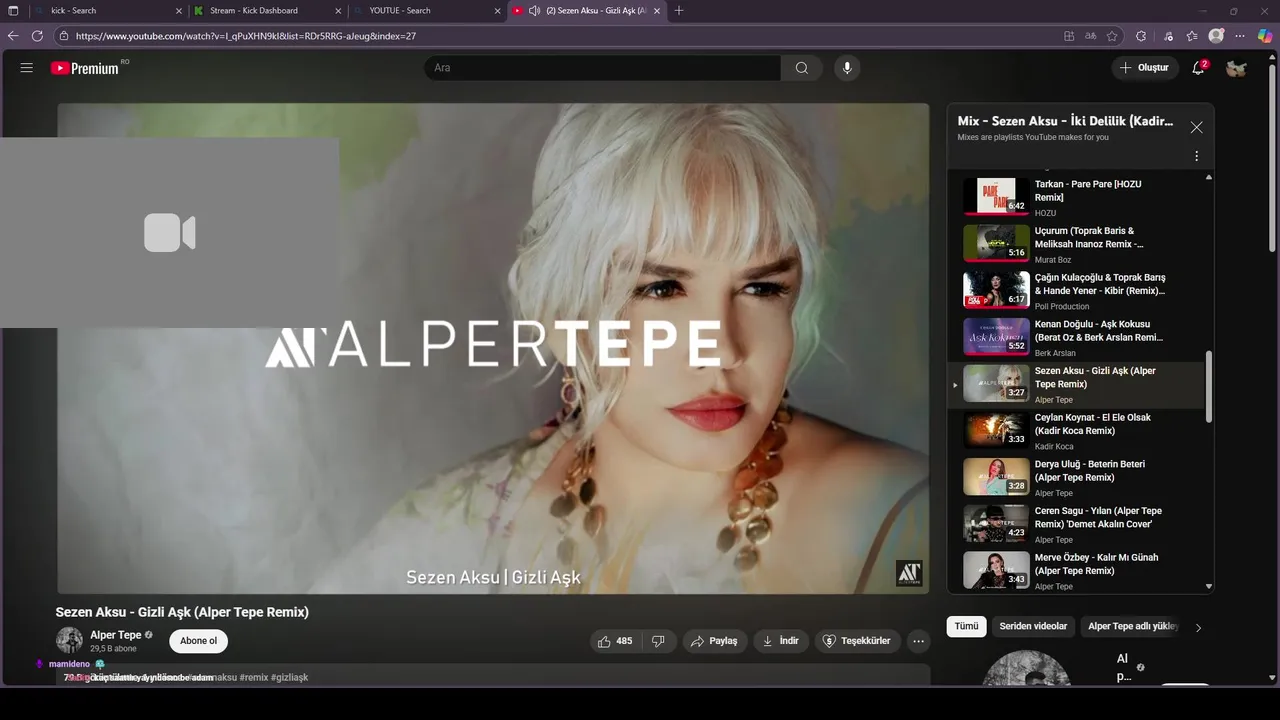Open the account avatar menu
The width and height of the screenshot is (1280, 720).
pos(1236,68)
